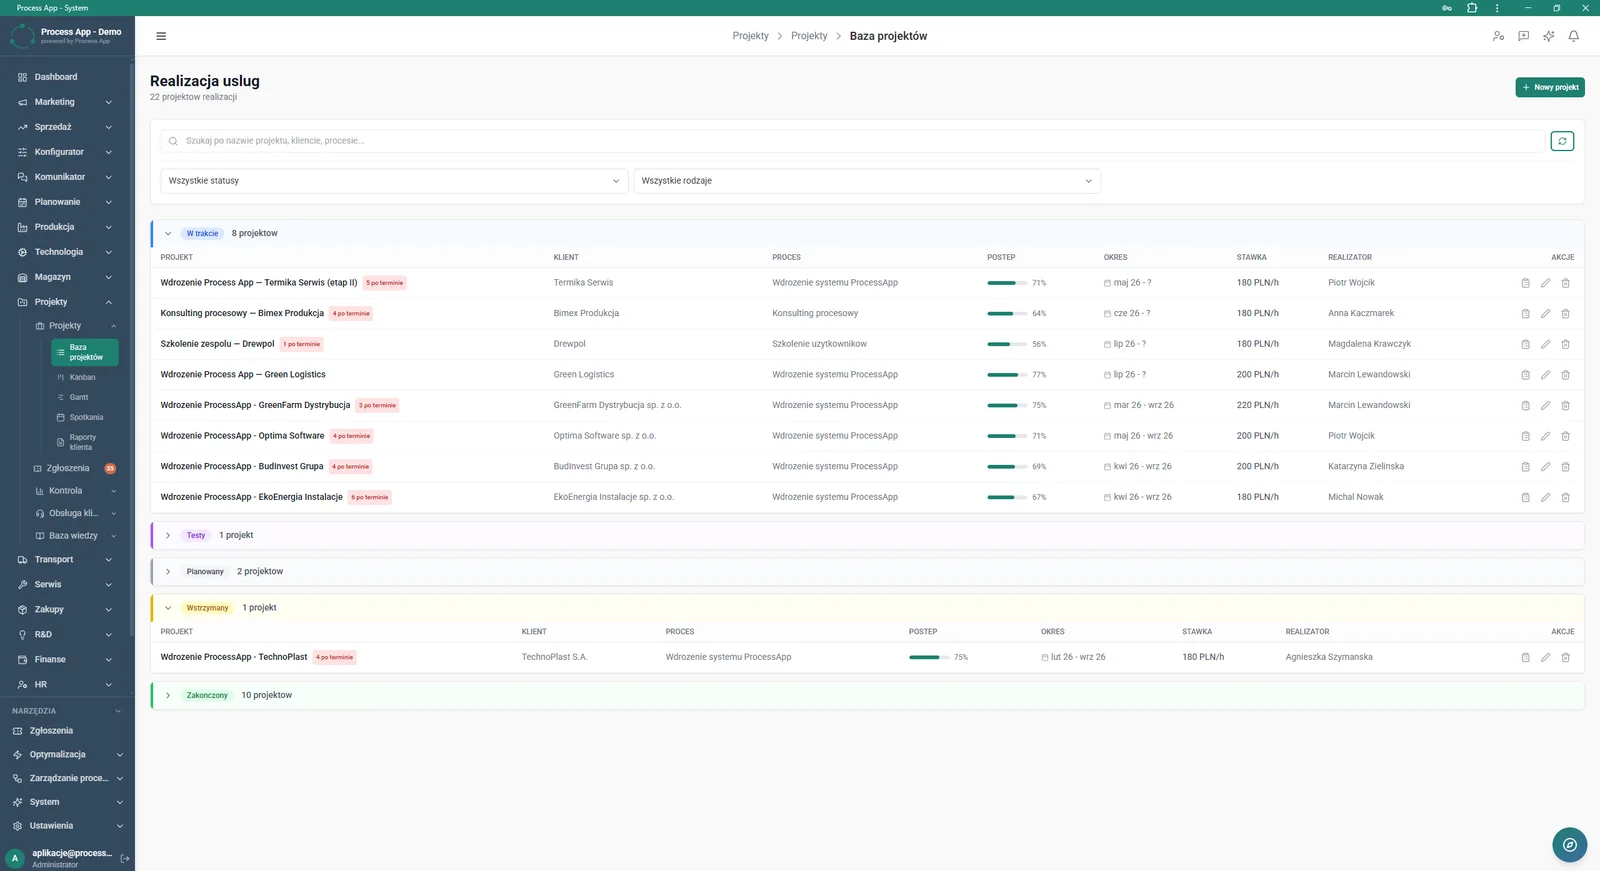Screen dimensions: 1600x871
Task: Edit the Green Logistics project
Action: click(1545, 375)
